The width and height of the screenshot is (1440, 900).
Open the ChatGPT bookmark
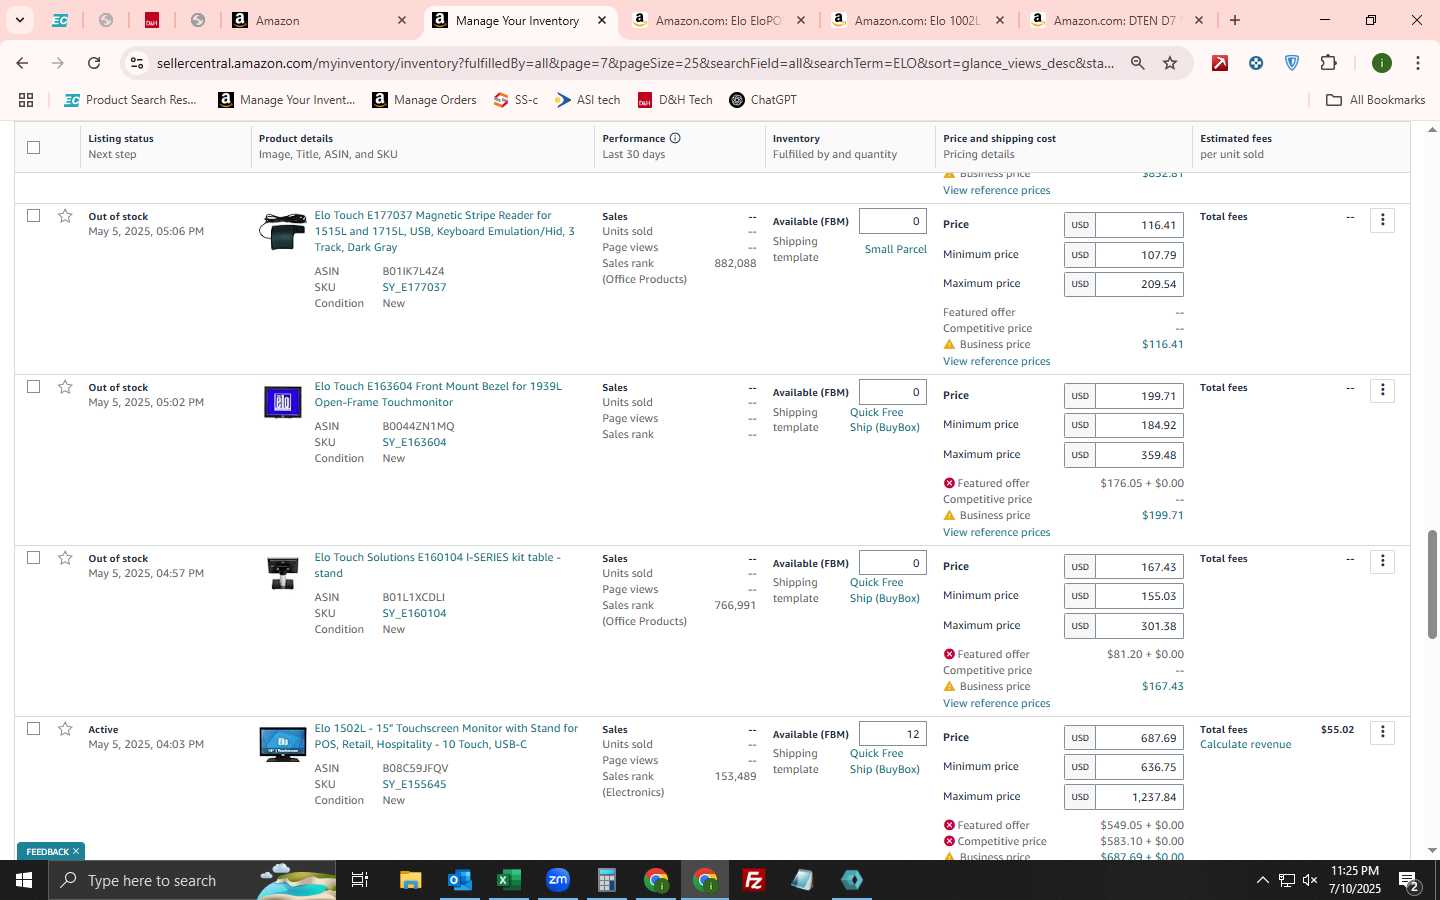pyautogui.click(x=763, y=100)
